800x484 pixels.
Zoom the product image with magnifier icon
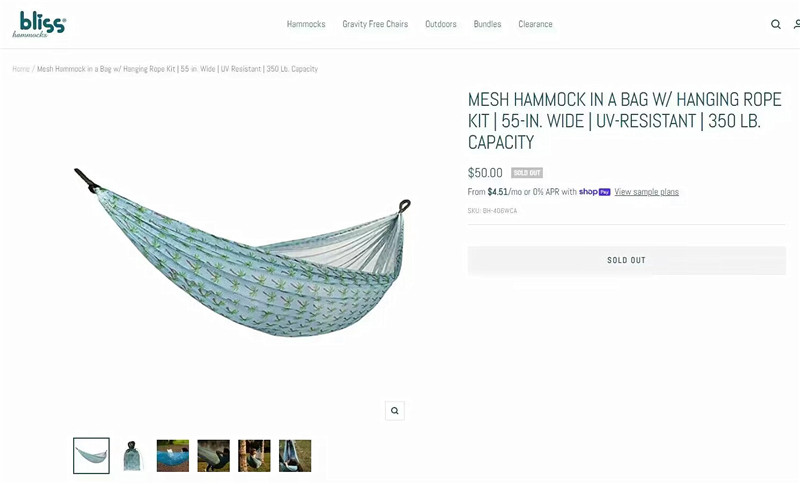pos(394,411)
